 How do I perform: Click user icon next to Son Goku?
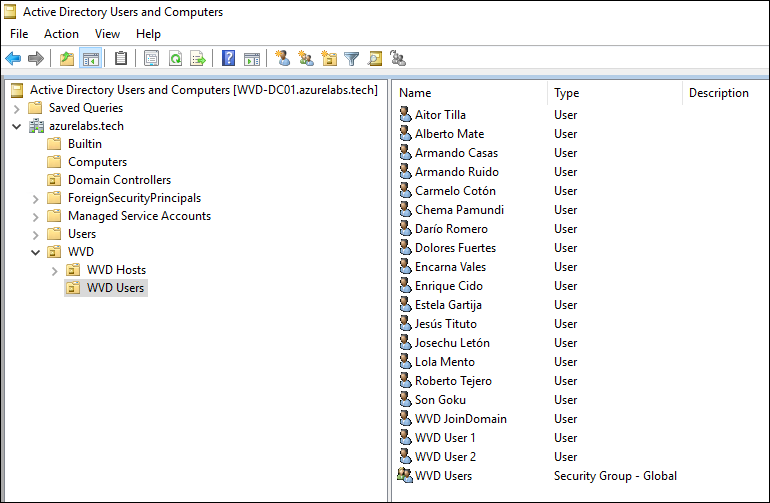(x=405, y=399)
